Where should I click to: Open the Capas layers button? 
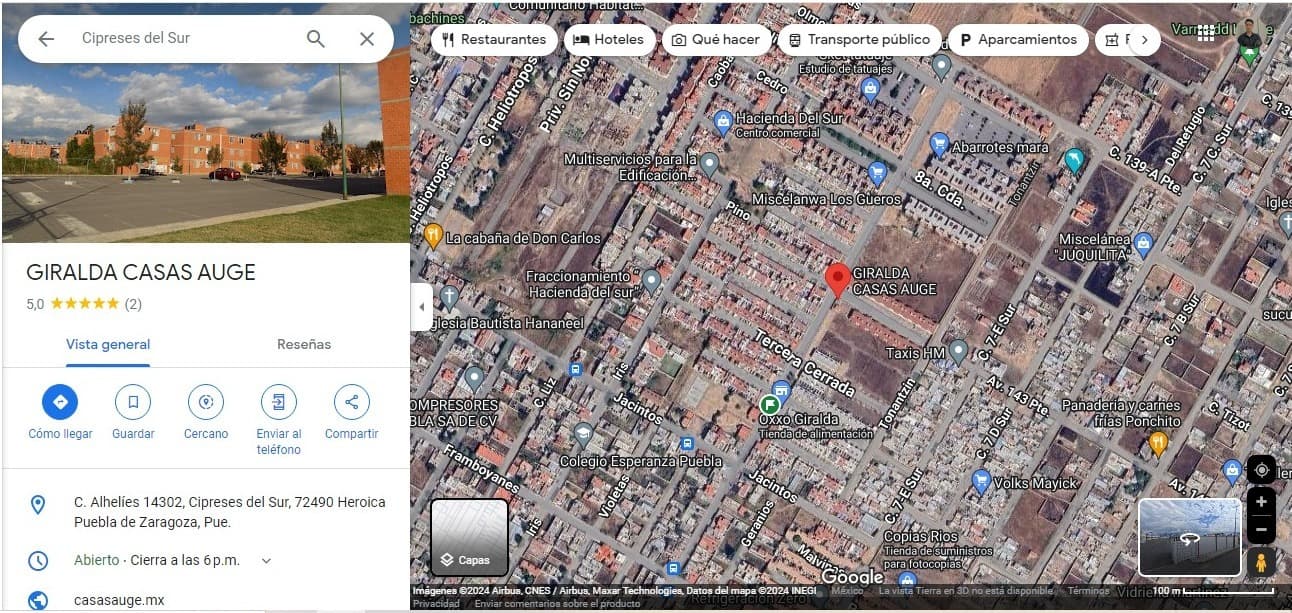pyautogui.click(x=469, y=537)
